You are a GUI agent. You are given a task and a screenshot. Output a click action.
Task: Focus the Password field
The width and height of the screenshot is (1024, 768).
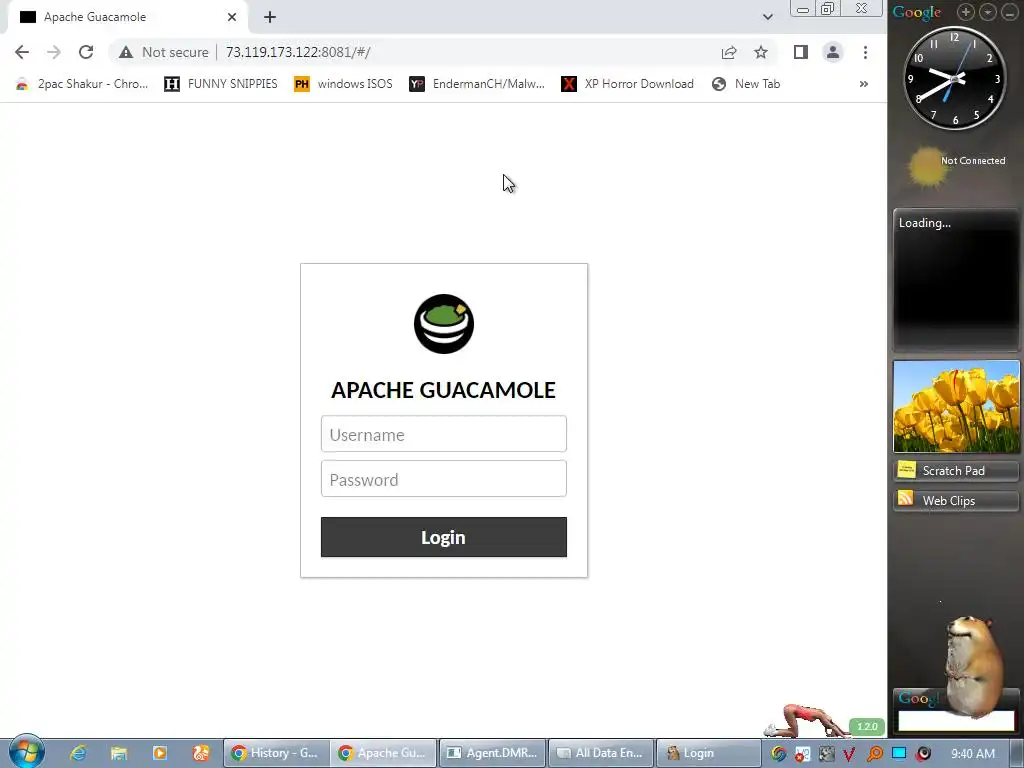443,479
